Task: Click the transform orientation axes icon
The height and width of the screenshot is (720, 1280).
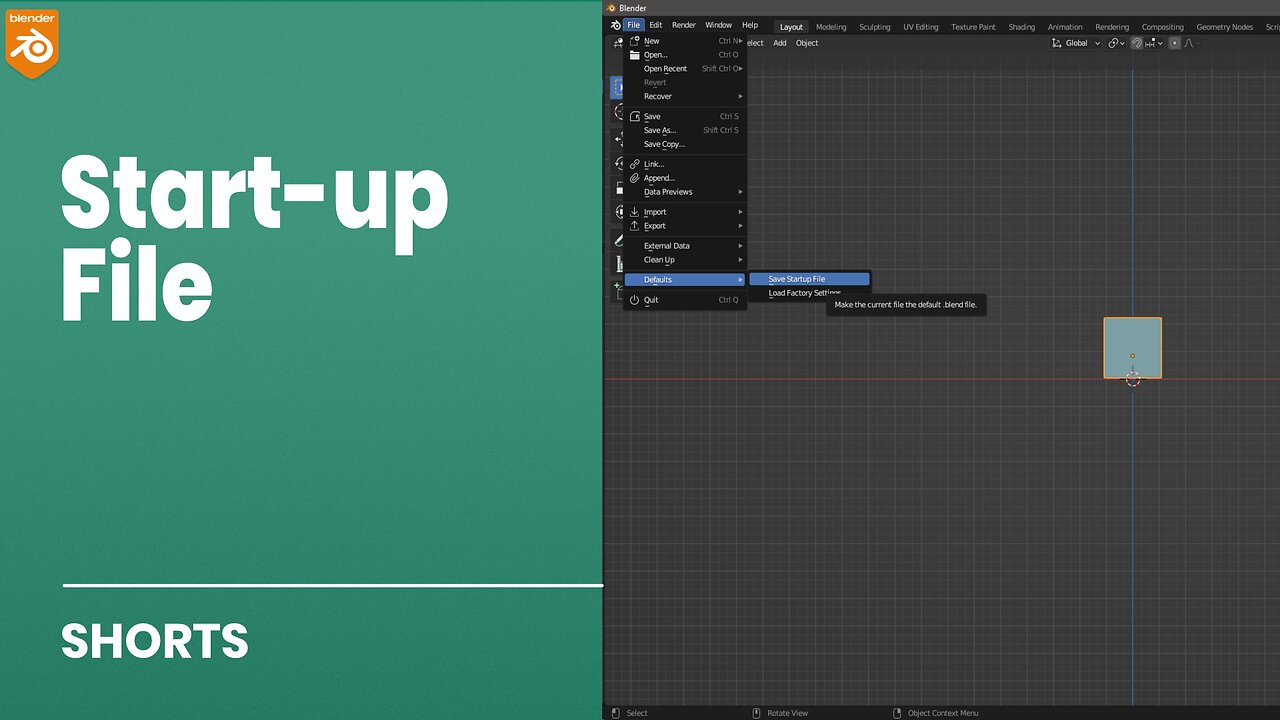Action: 1057,43
